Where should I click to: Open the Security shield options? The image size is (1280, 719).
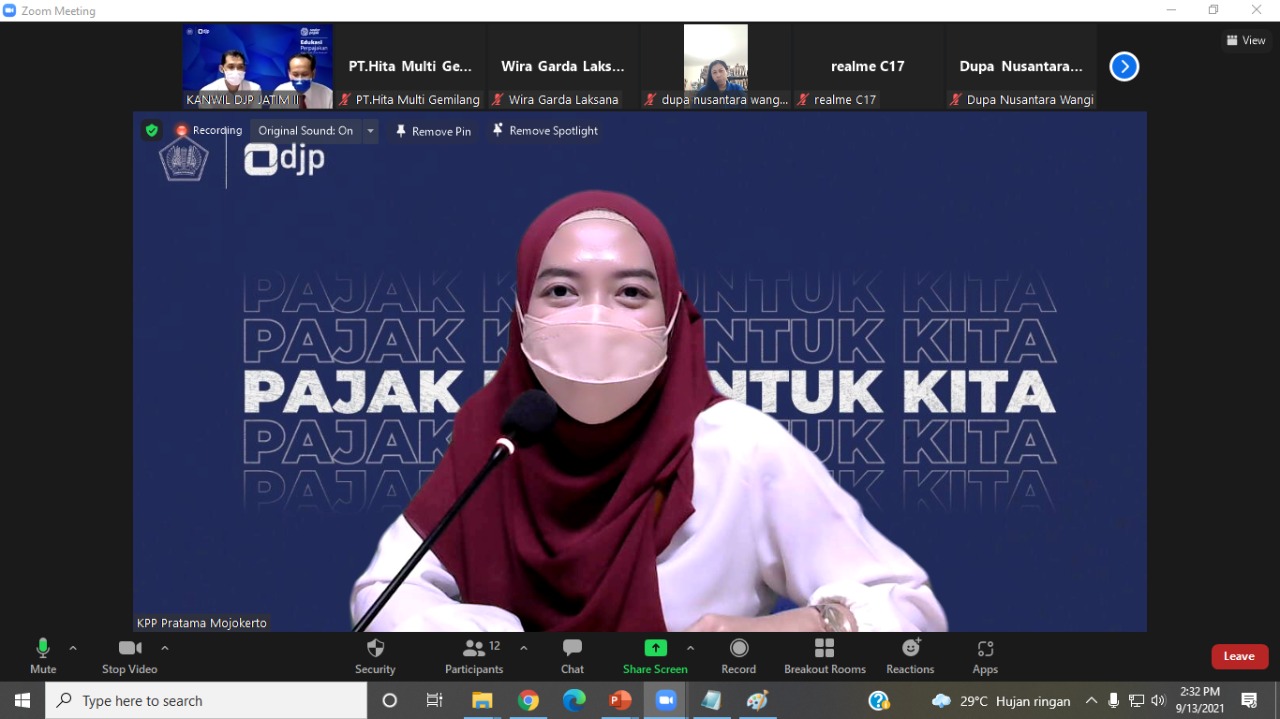(x=375, y=656)
